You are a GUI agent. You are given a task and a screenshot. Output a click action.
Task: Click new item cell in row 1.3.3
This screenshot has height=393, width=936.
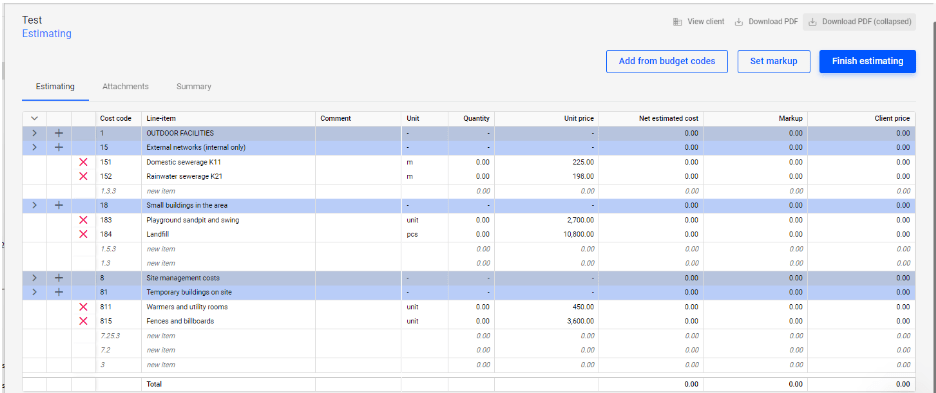click(228, 191)
